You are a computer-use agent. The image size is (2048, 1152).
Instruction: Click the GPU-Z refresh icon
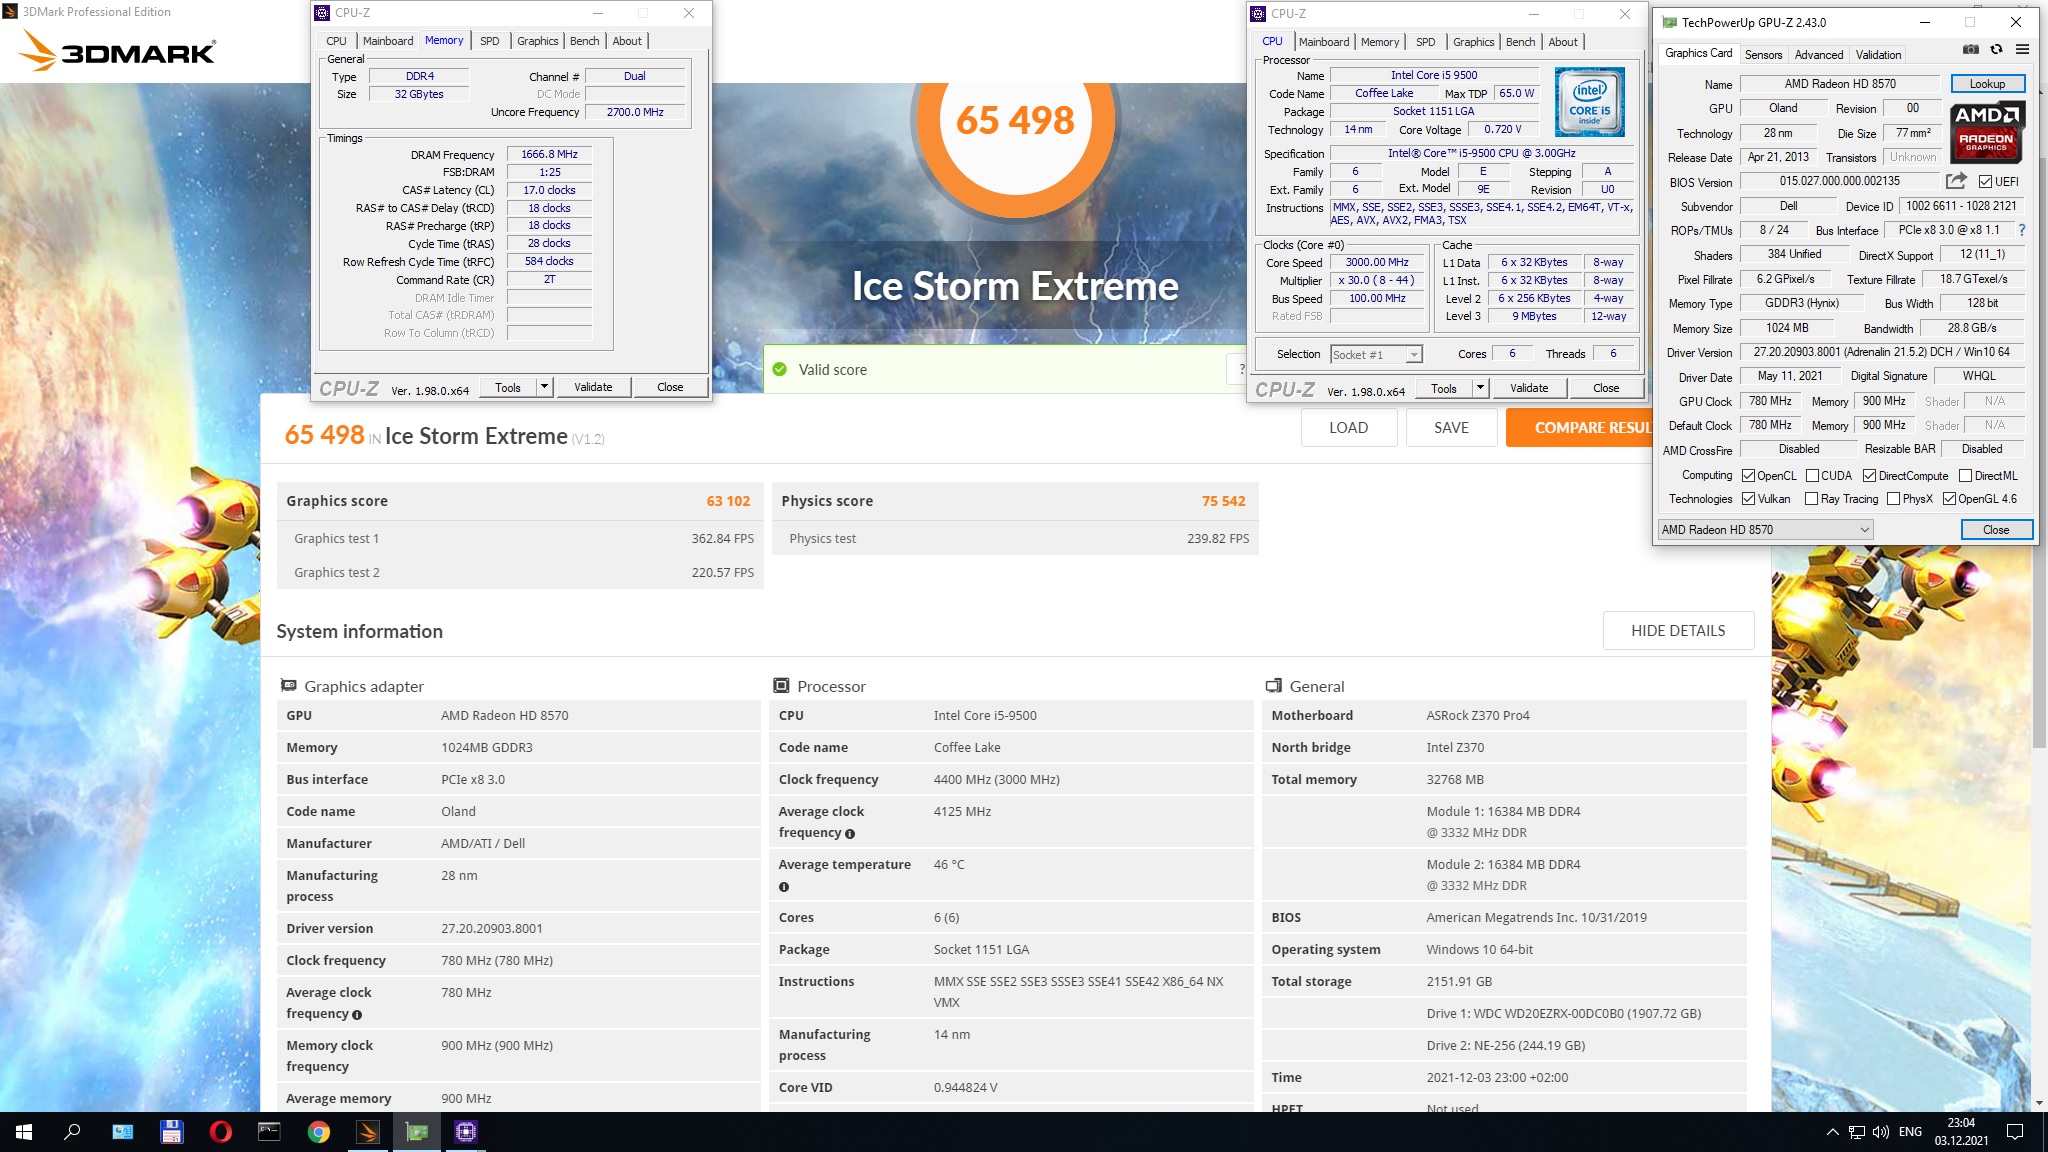tap(1996, 49)
